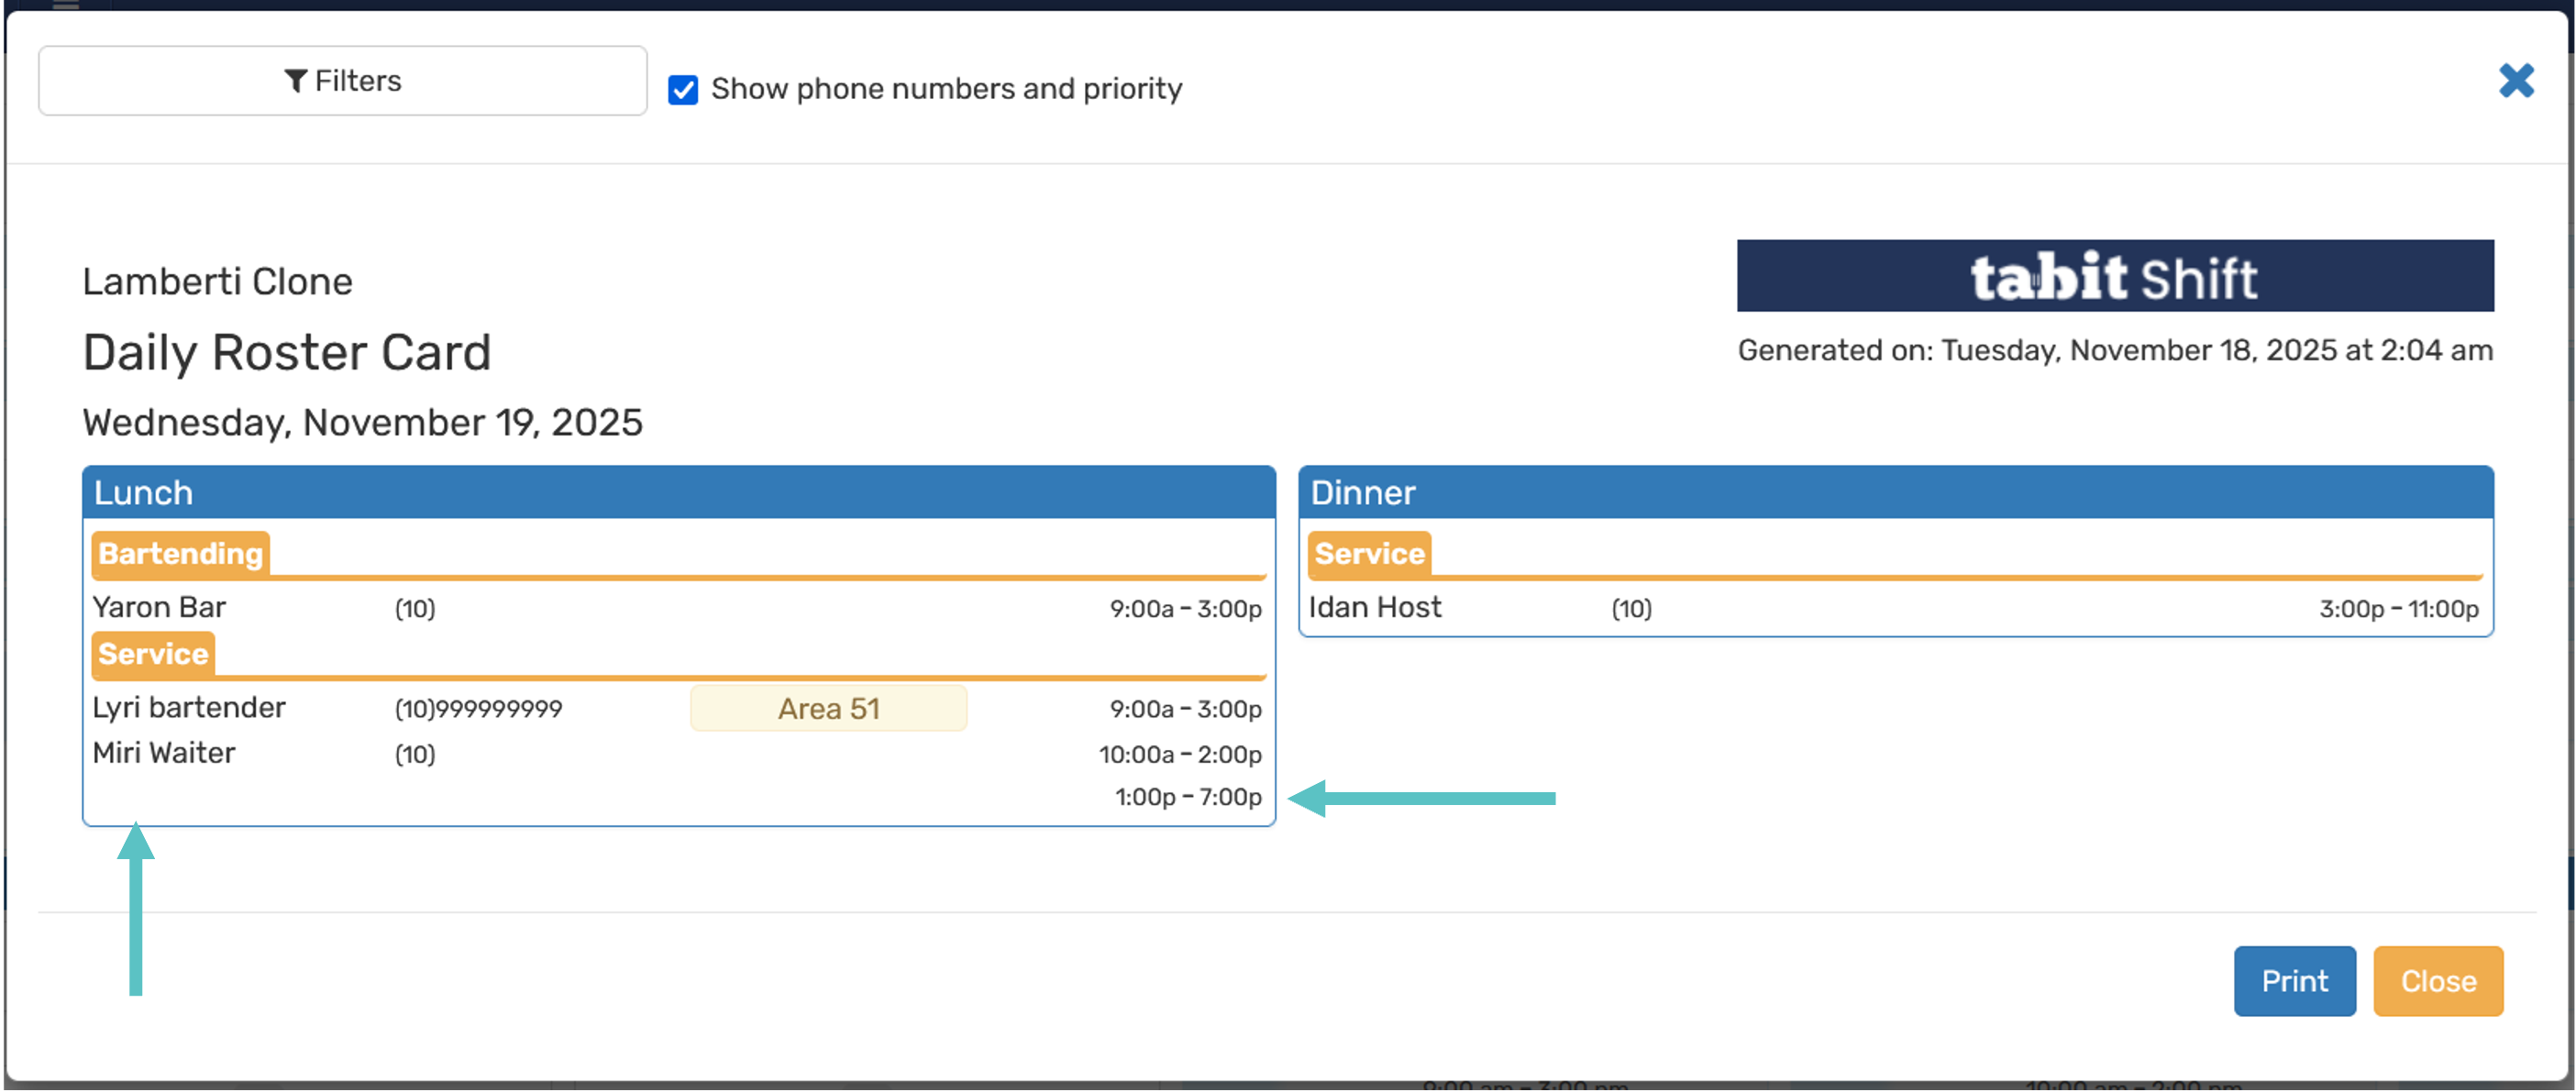Click the Service tag under Lunch

153,654
